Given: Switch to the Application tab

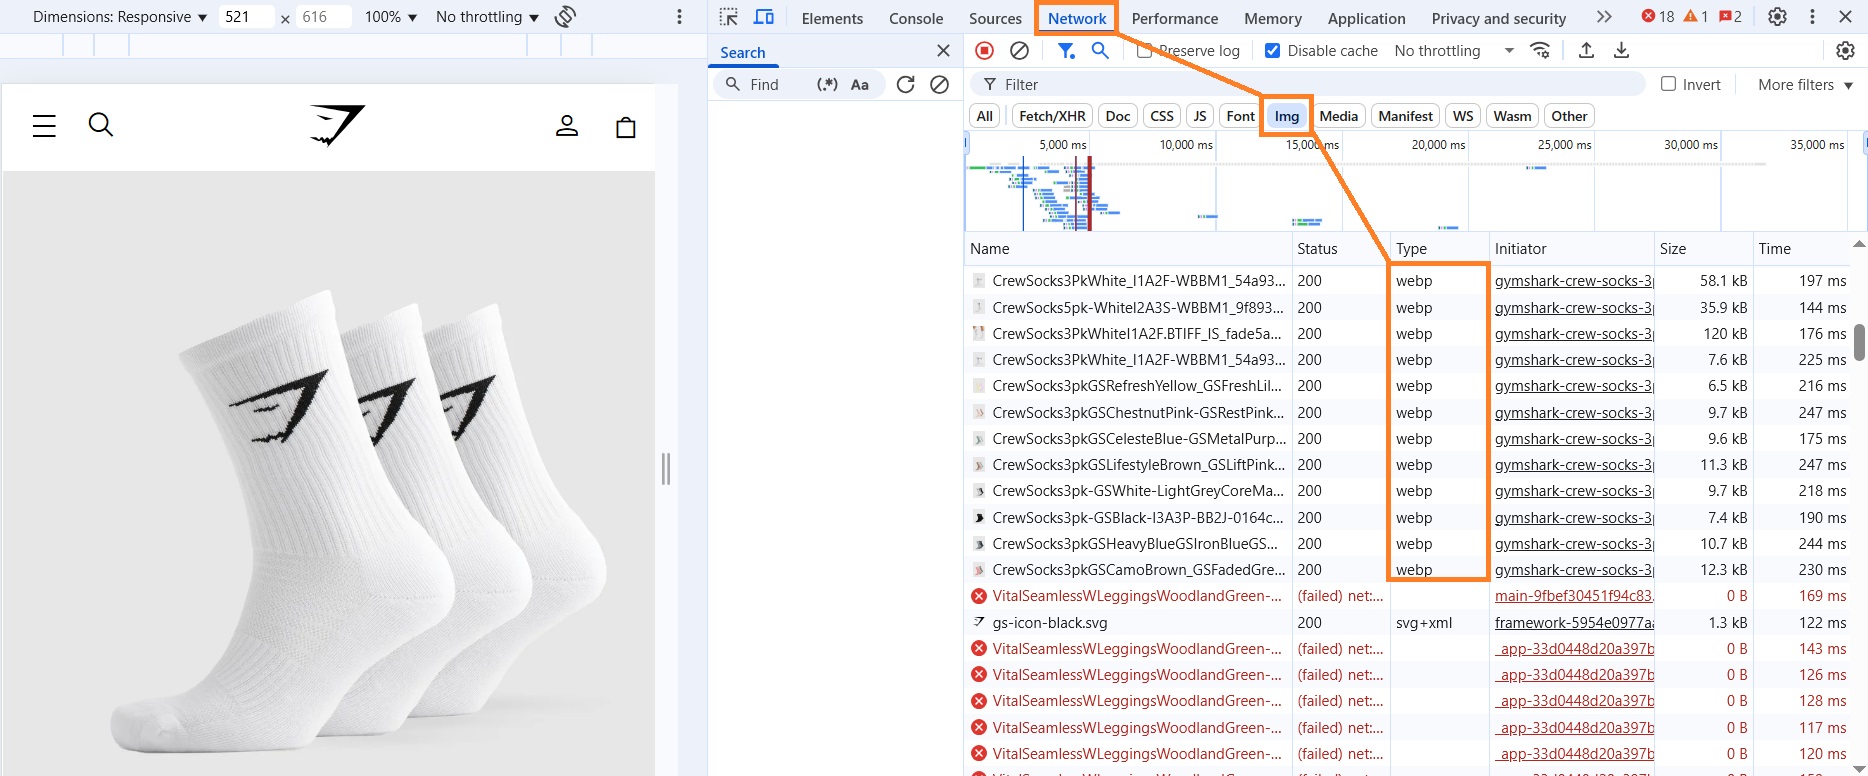Looking at the screenshot, I should [1366, 18].
